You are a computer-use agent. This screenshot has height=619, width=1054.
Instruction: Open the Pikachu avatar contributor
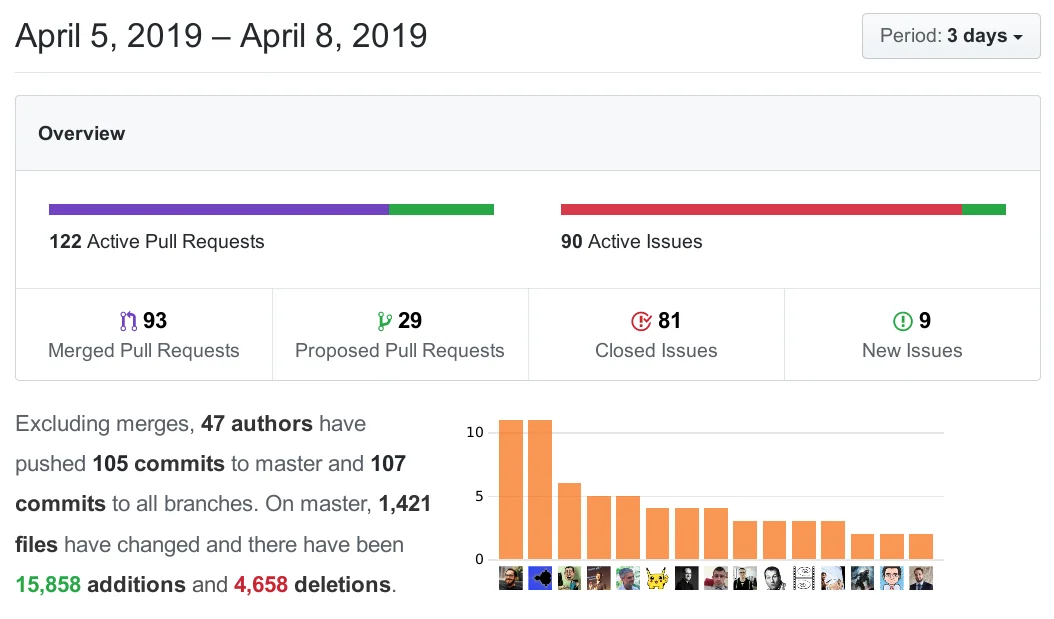pyautogui.click(x=657, y=578)
